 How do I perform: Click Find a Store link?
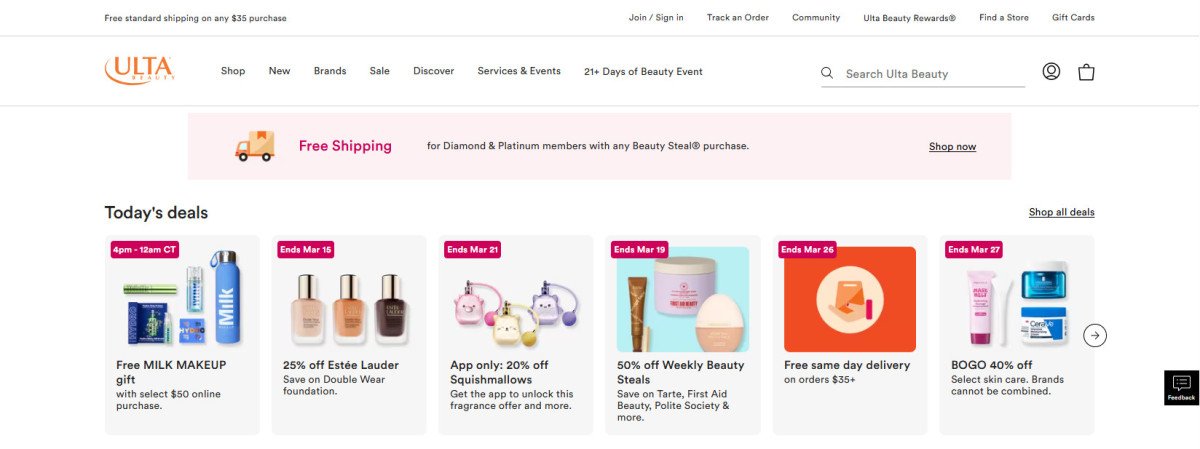tap(1004, 18)
